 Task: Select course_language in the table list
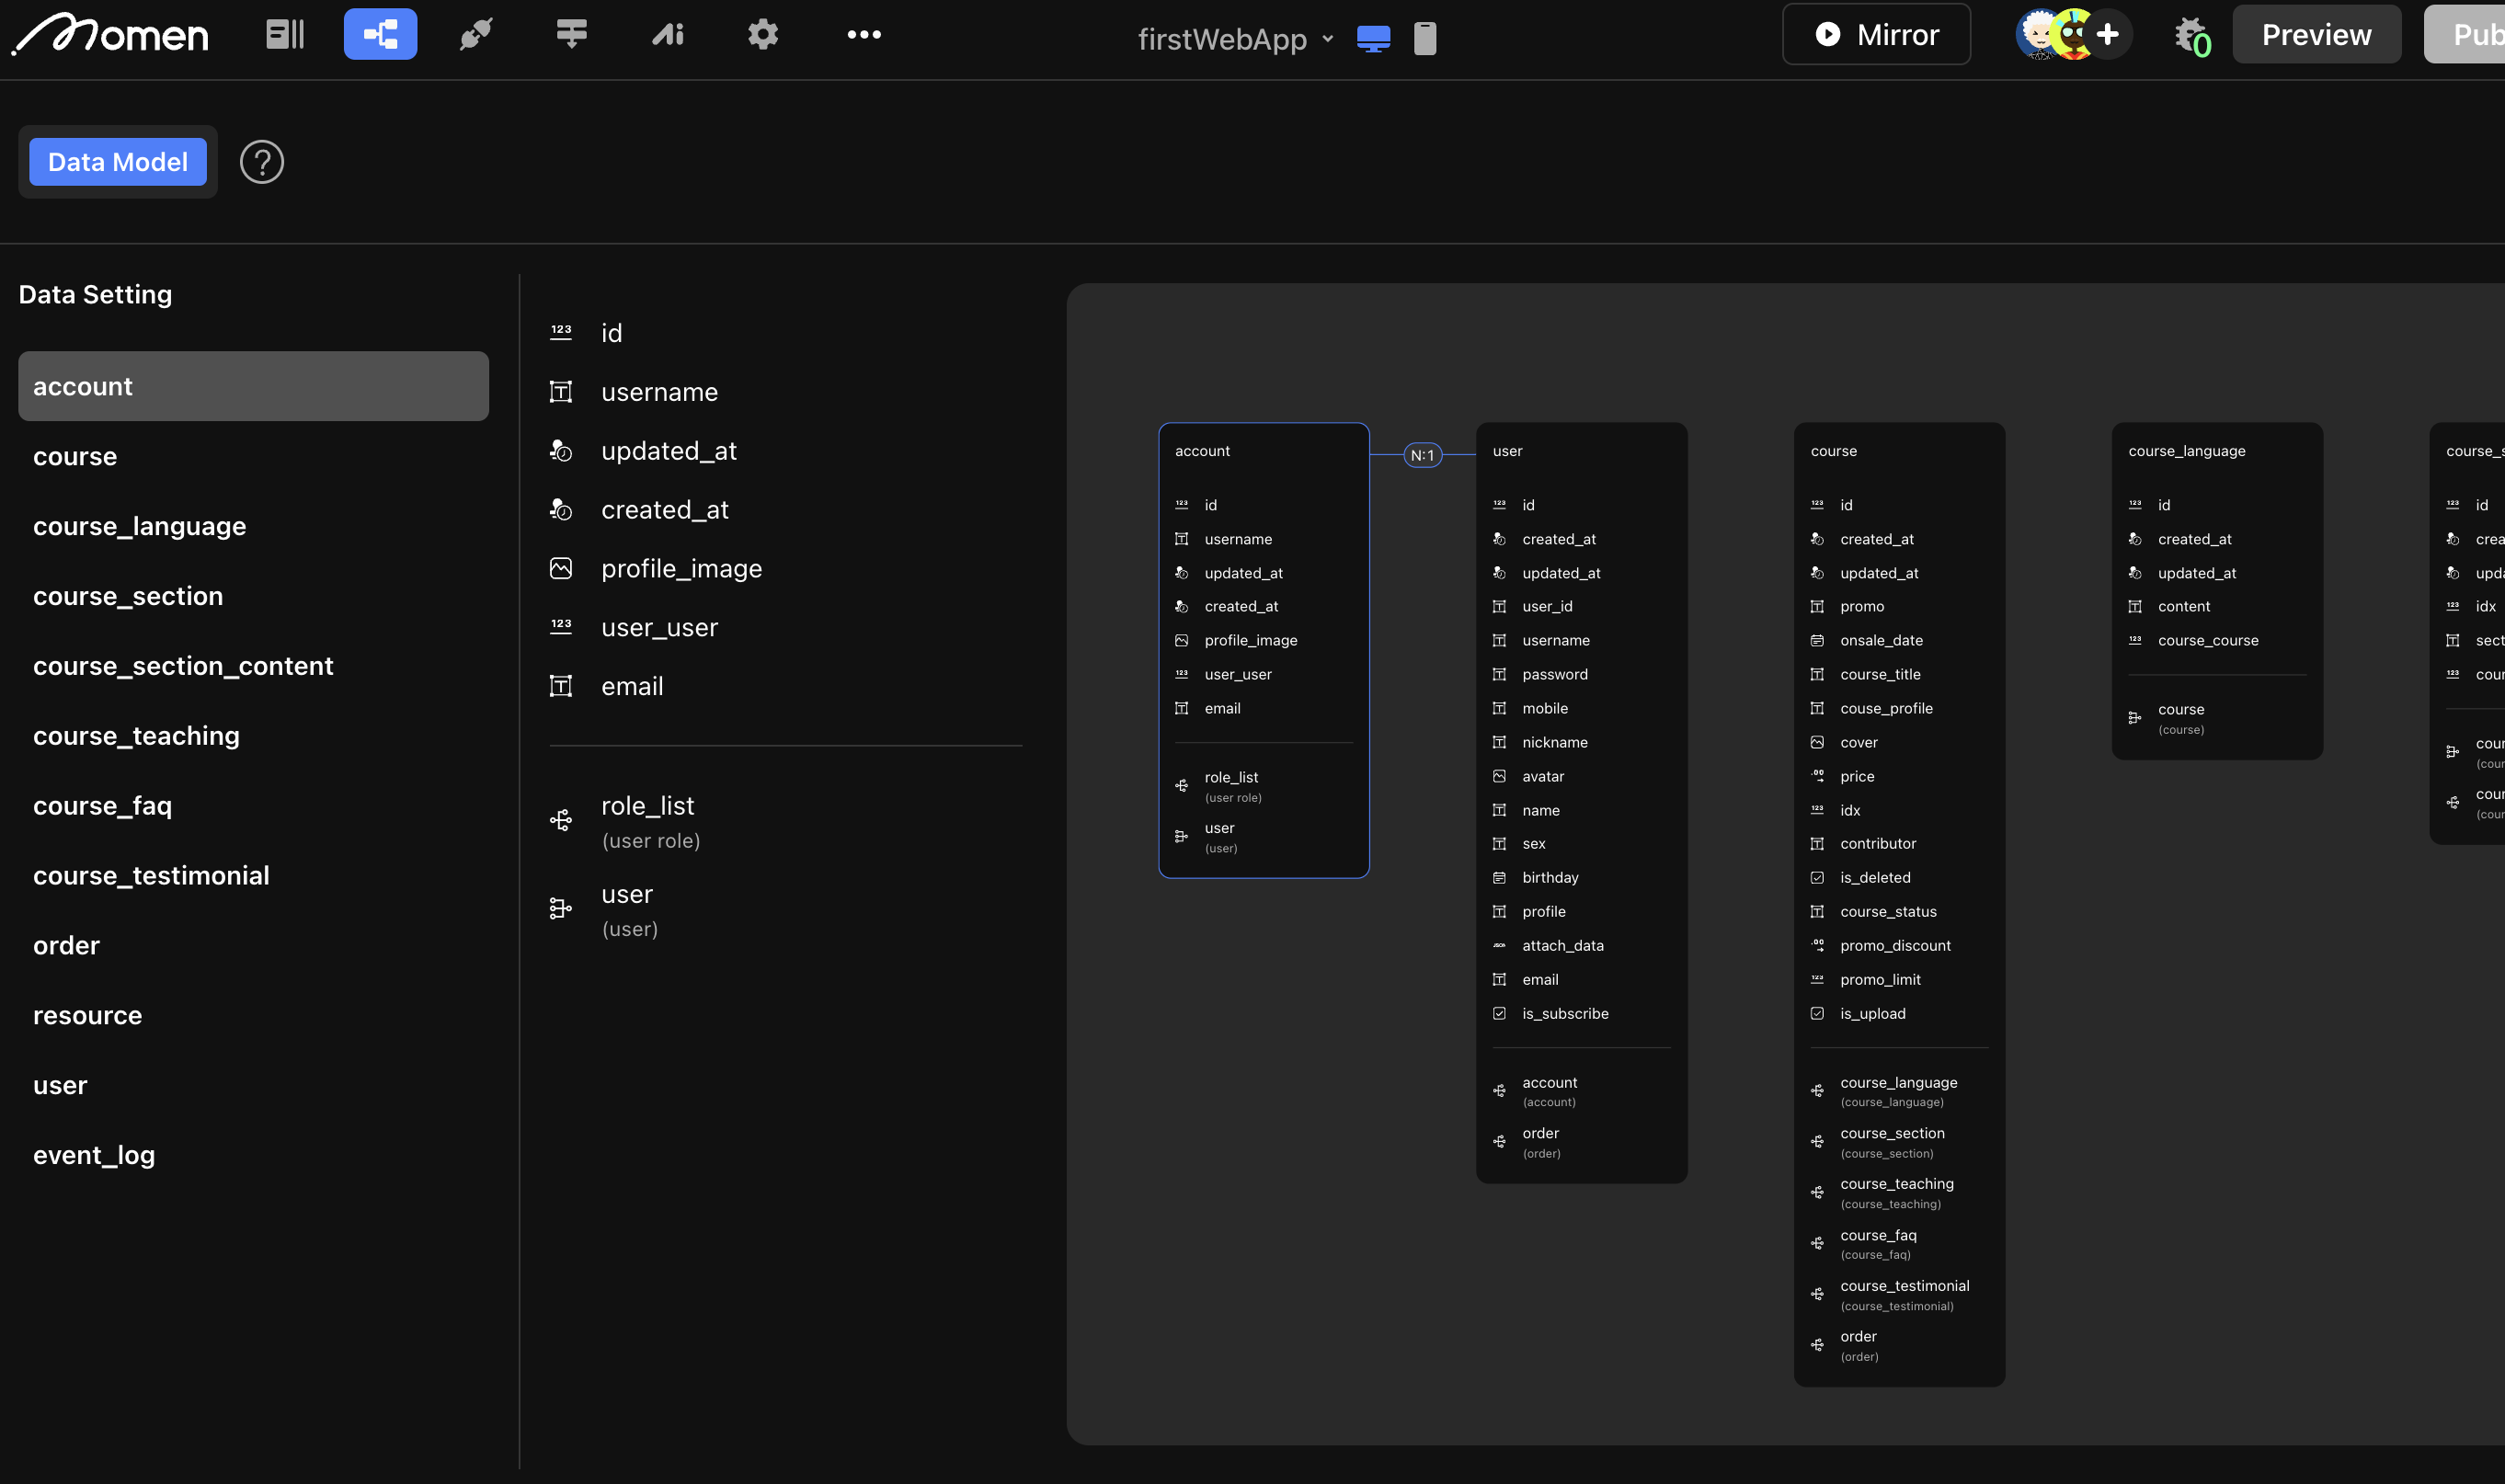pyautogui.click(x=253, y=526)
